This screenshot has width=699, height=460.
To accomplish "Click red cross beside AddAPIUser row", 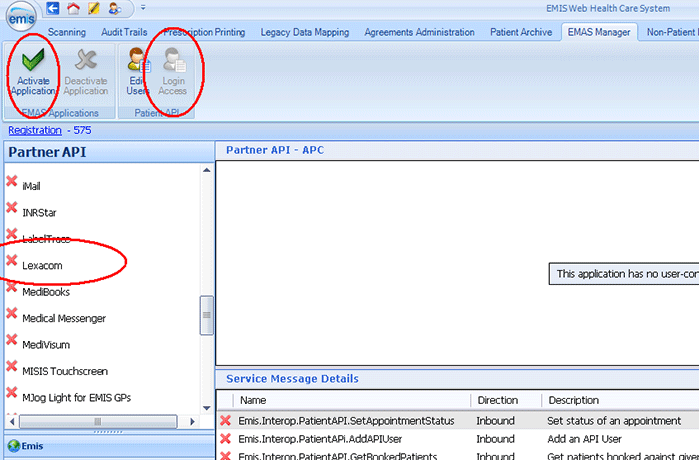I will point(226,439).
